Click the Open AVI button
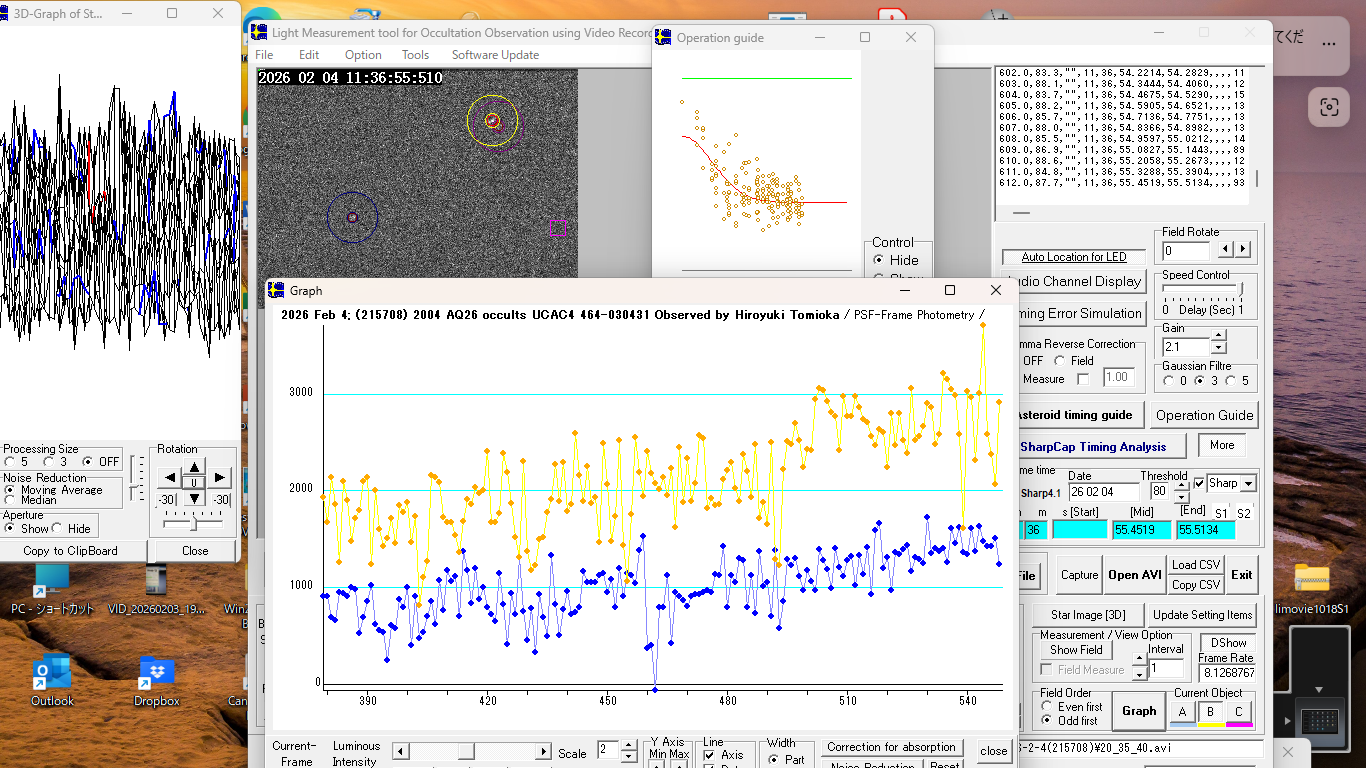 pyautogui.click(x=1135, y=575)
